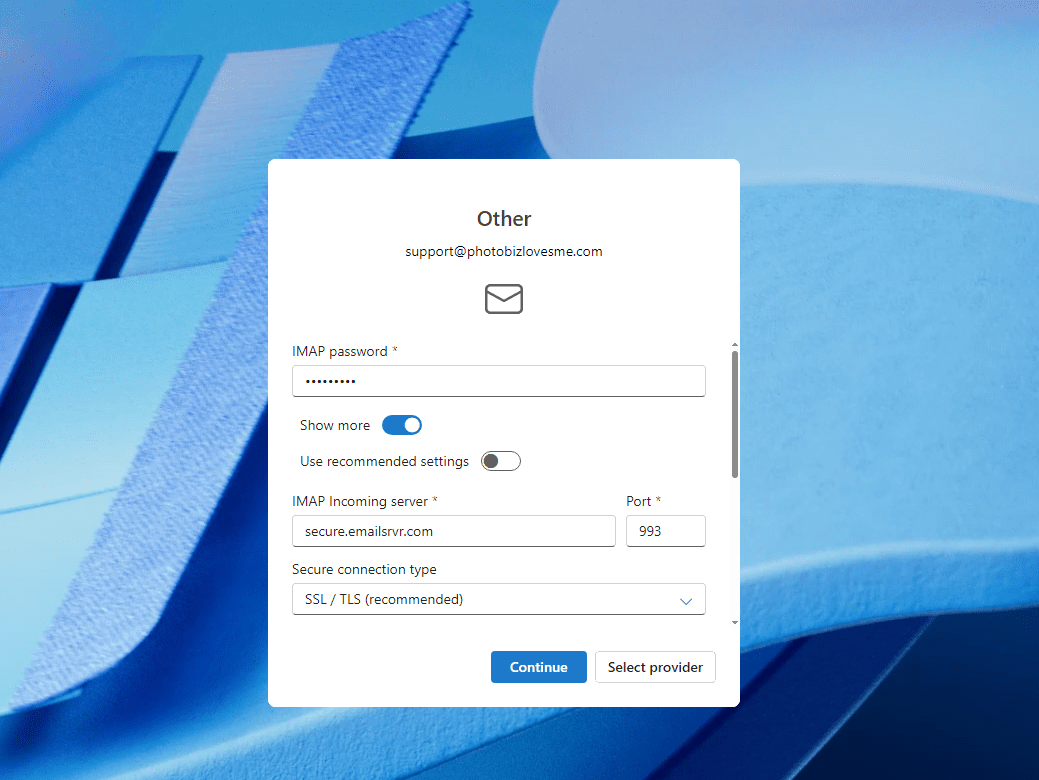Image resolution: width=1039 pixels, height=780 pixels.
Task: Click the IMAP password label
Action: pos(339,351)
